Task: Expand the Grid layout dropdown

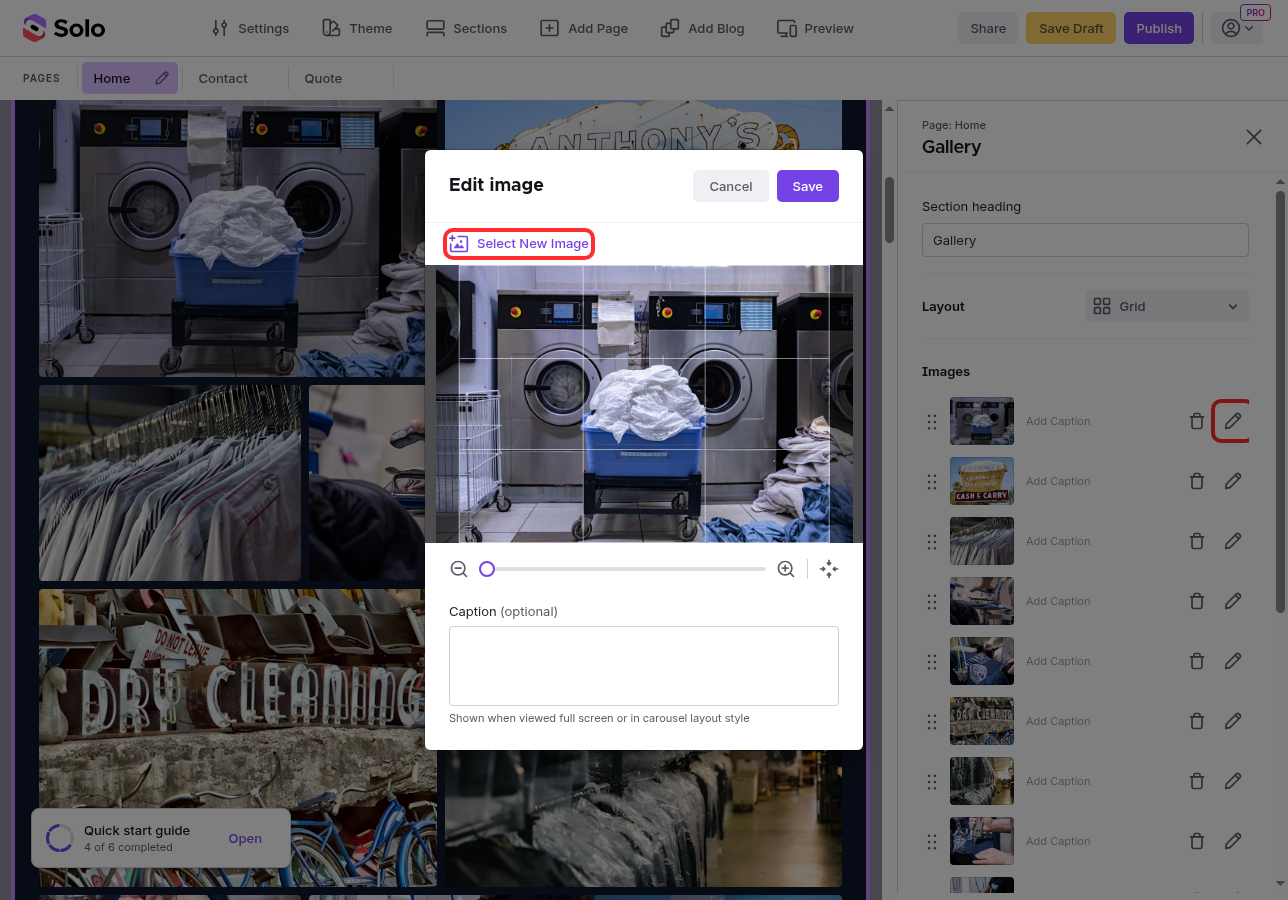Action: [x=1167, y=306]
